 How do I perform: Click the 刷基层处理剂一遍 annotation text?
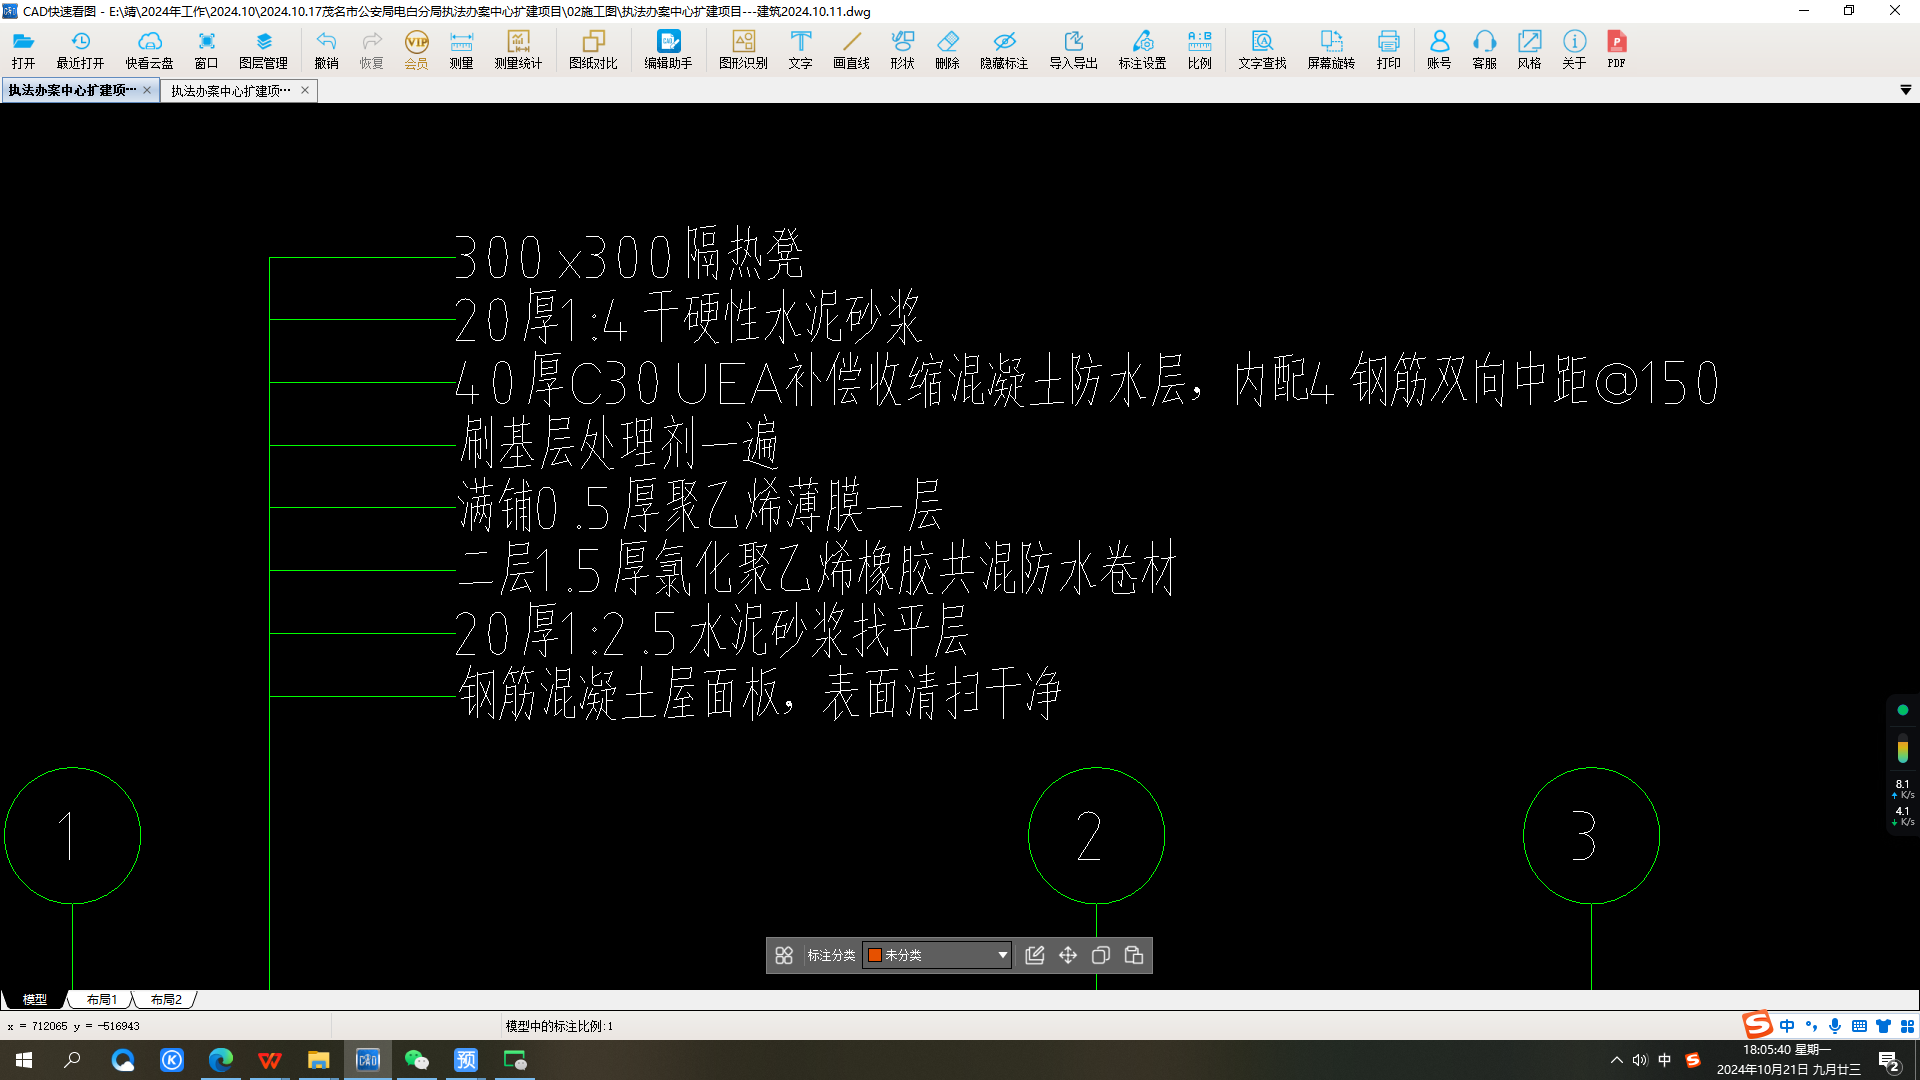pos(619,443)
